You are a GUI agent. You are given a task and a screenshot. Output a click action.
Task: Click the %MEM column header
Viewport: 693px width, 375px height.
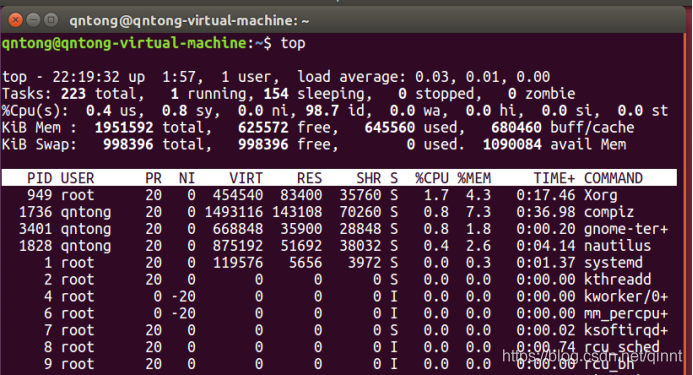coord(474,178)
